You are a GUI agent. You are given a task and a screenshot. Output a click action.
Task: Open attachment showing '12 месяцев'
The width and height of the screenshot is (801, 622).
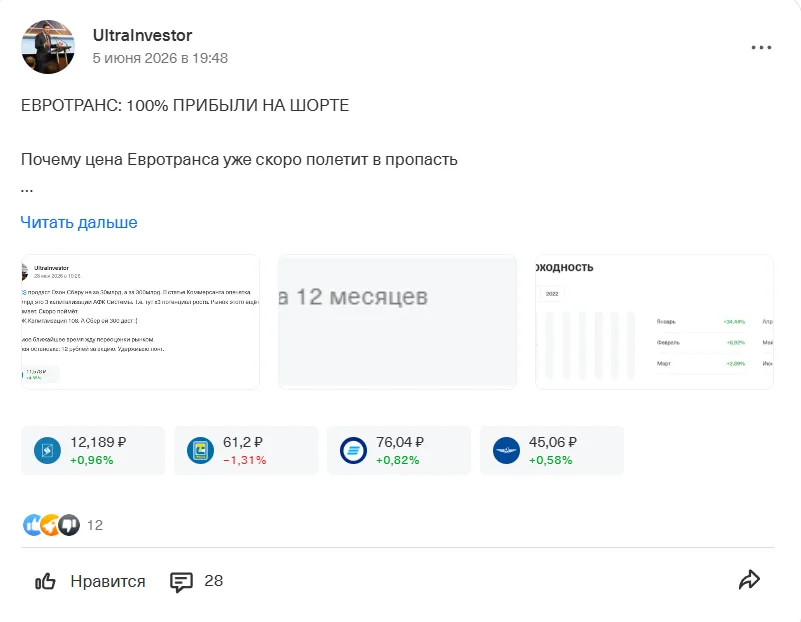(x=397, y=322)
